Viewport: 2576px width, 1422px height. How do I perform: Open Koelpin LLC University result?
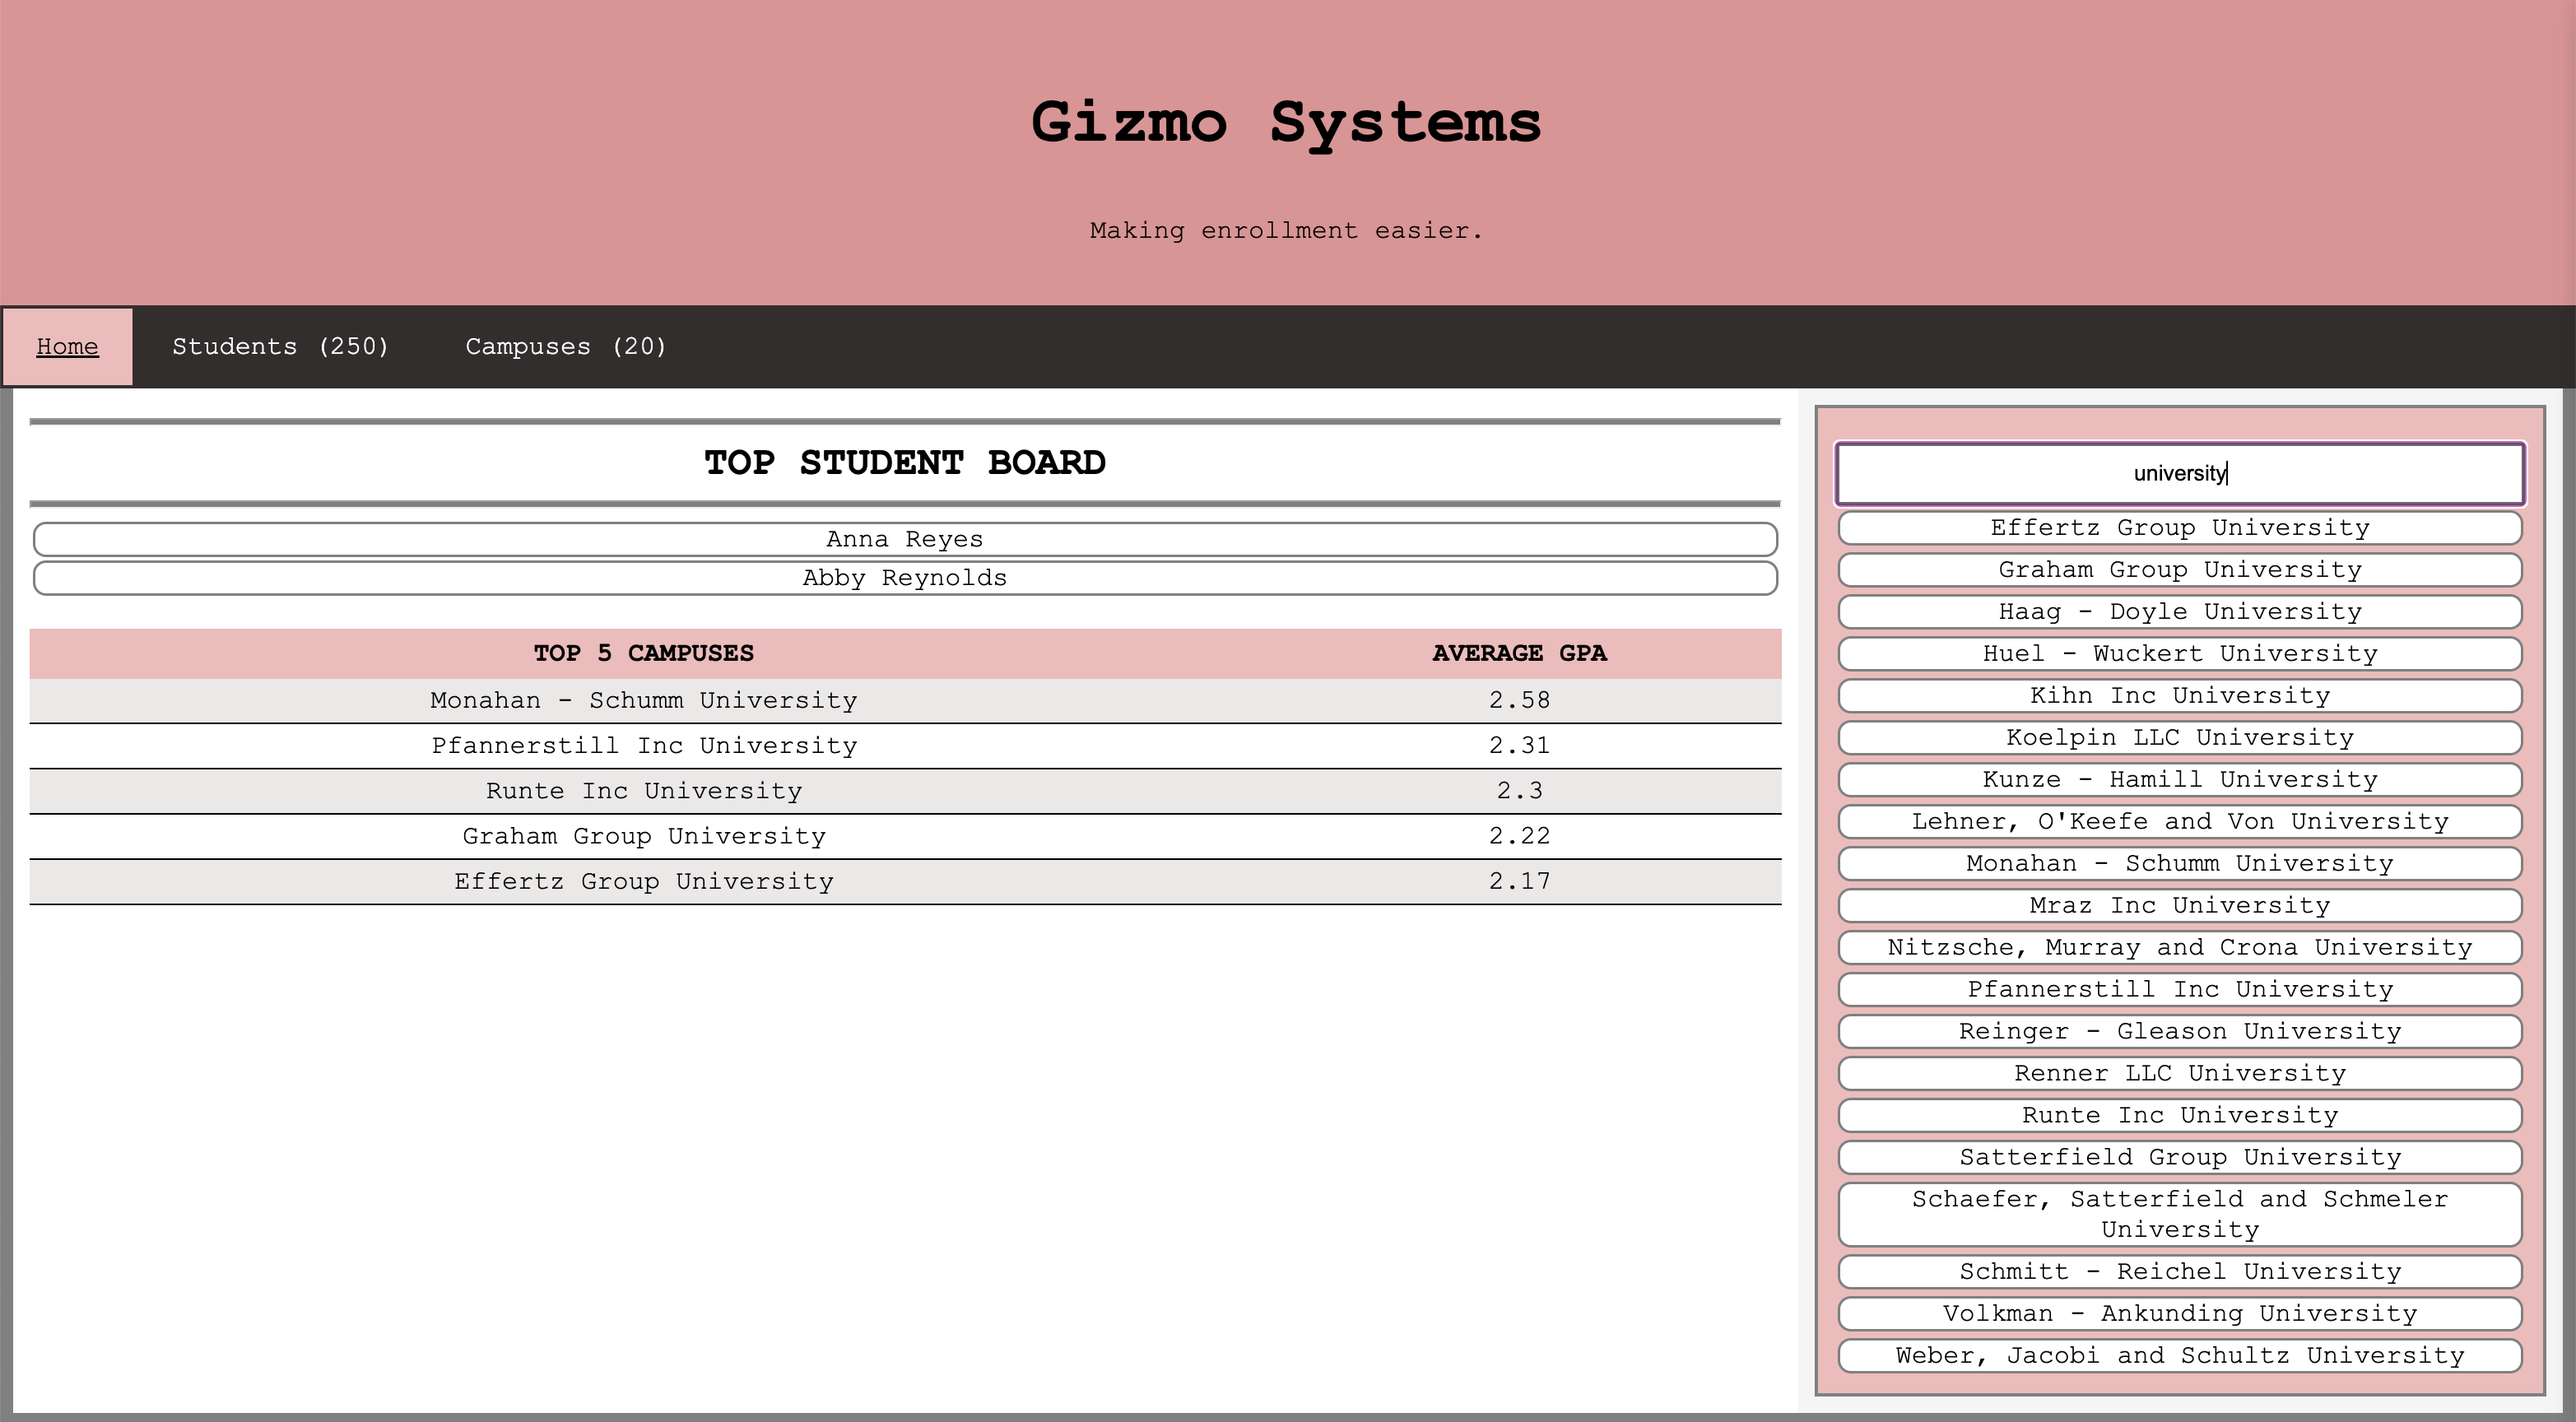(x=2179, y=738)
